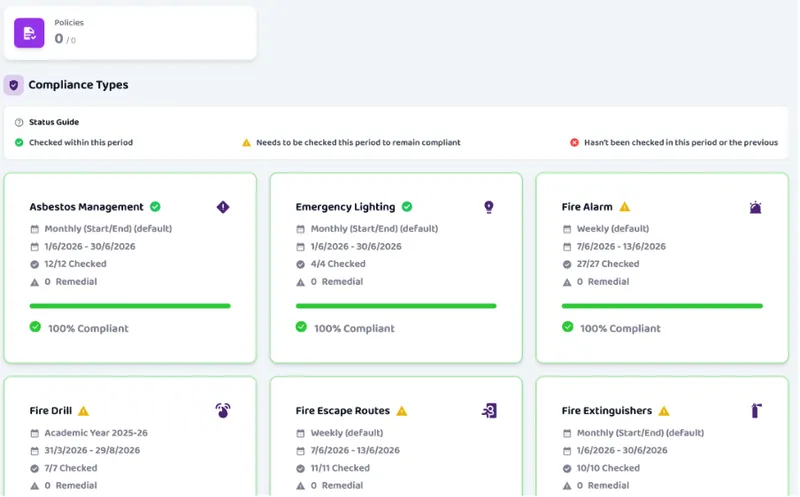800x497 pixels.
Task: Click the Fire Extinguishers extinguisher icon
Action: [756, 411]
